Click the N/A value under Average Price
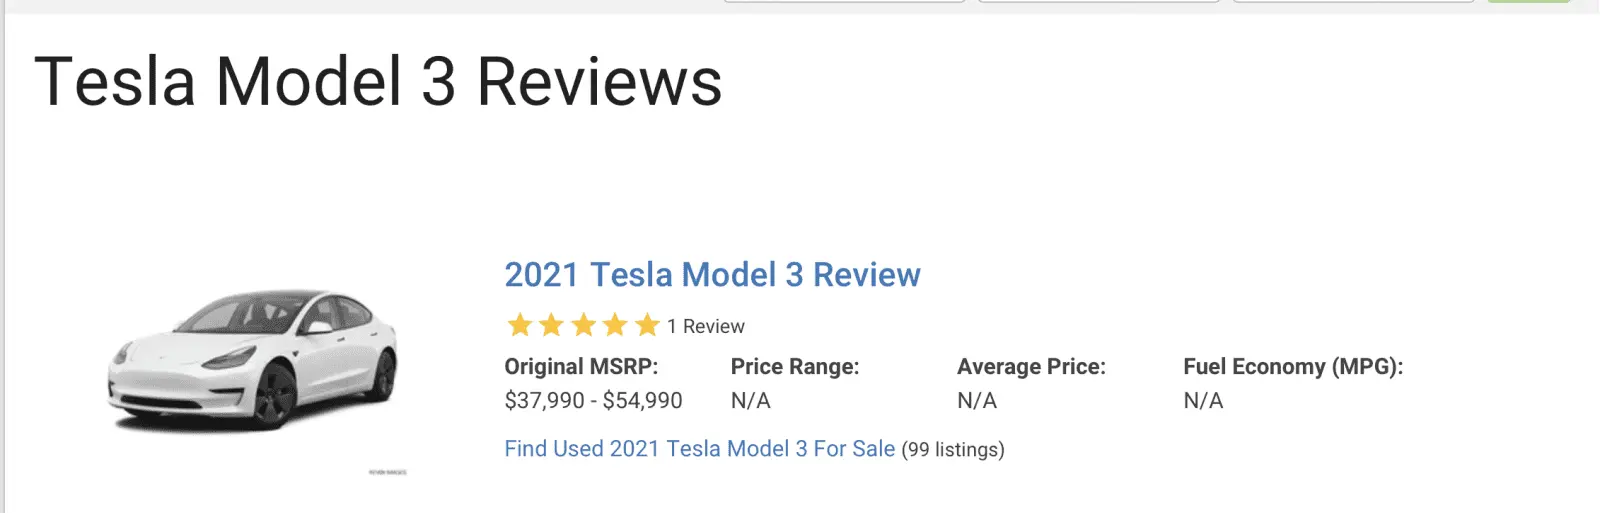1600x513 pixels. [x=977, y=401]
